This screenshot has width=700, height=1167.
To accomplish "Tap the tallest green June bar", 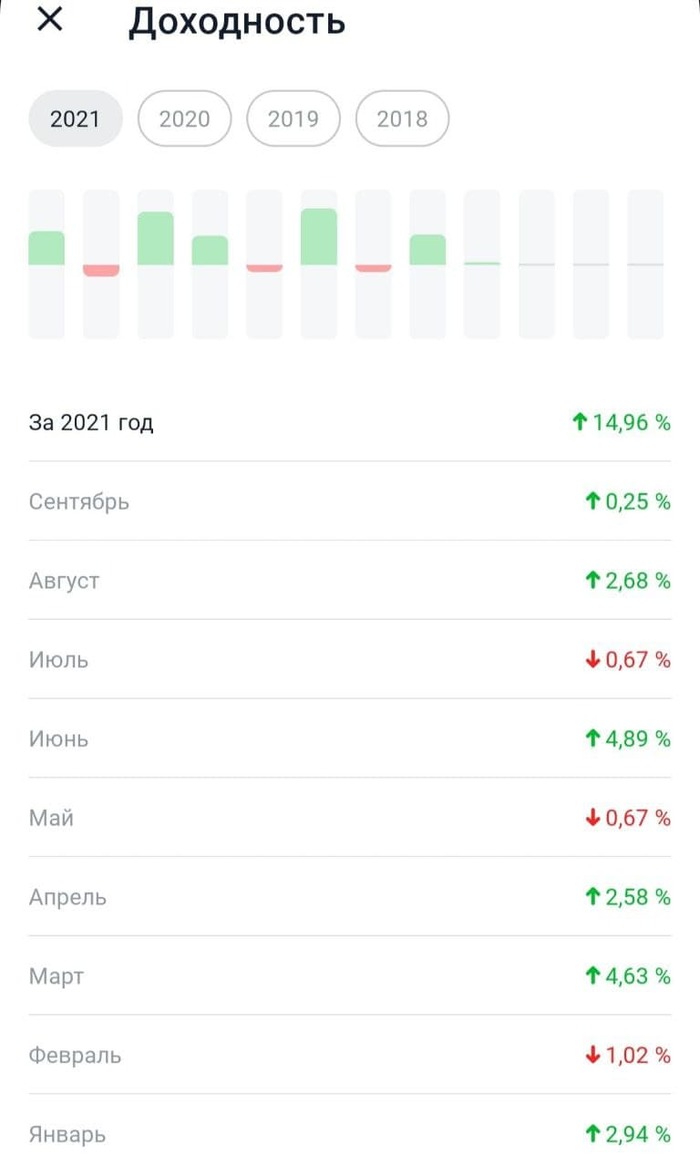I will point(319,237).
